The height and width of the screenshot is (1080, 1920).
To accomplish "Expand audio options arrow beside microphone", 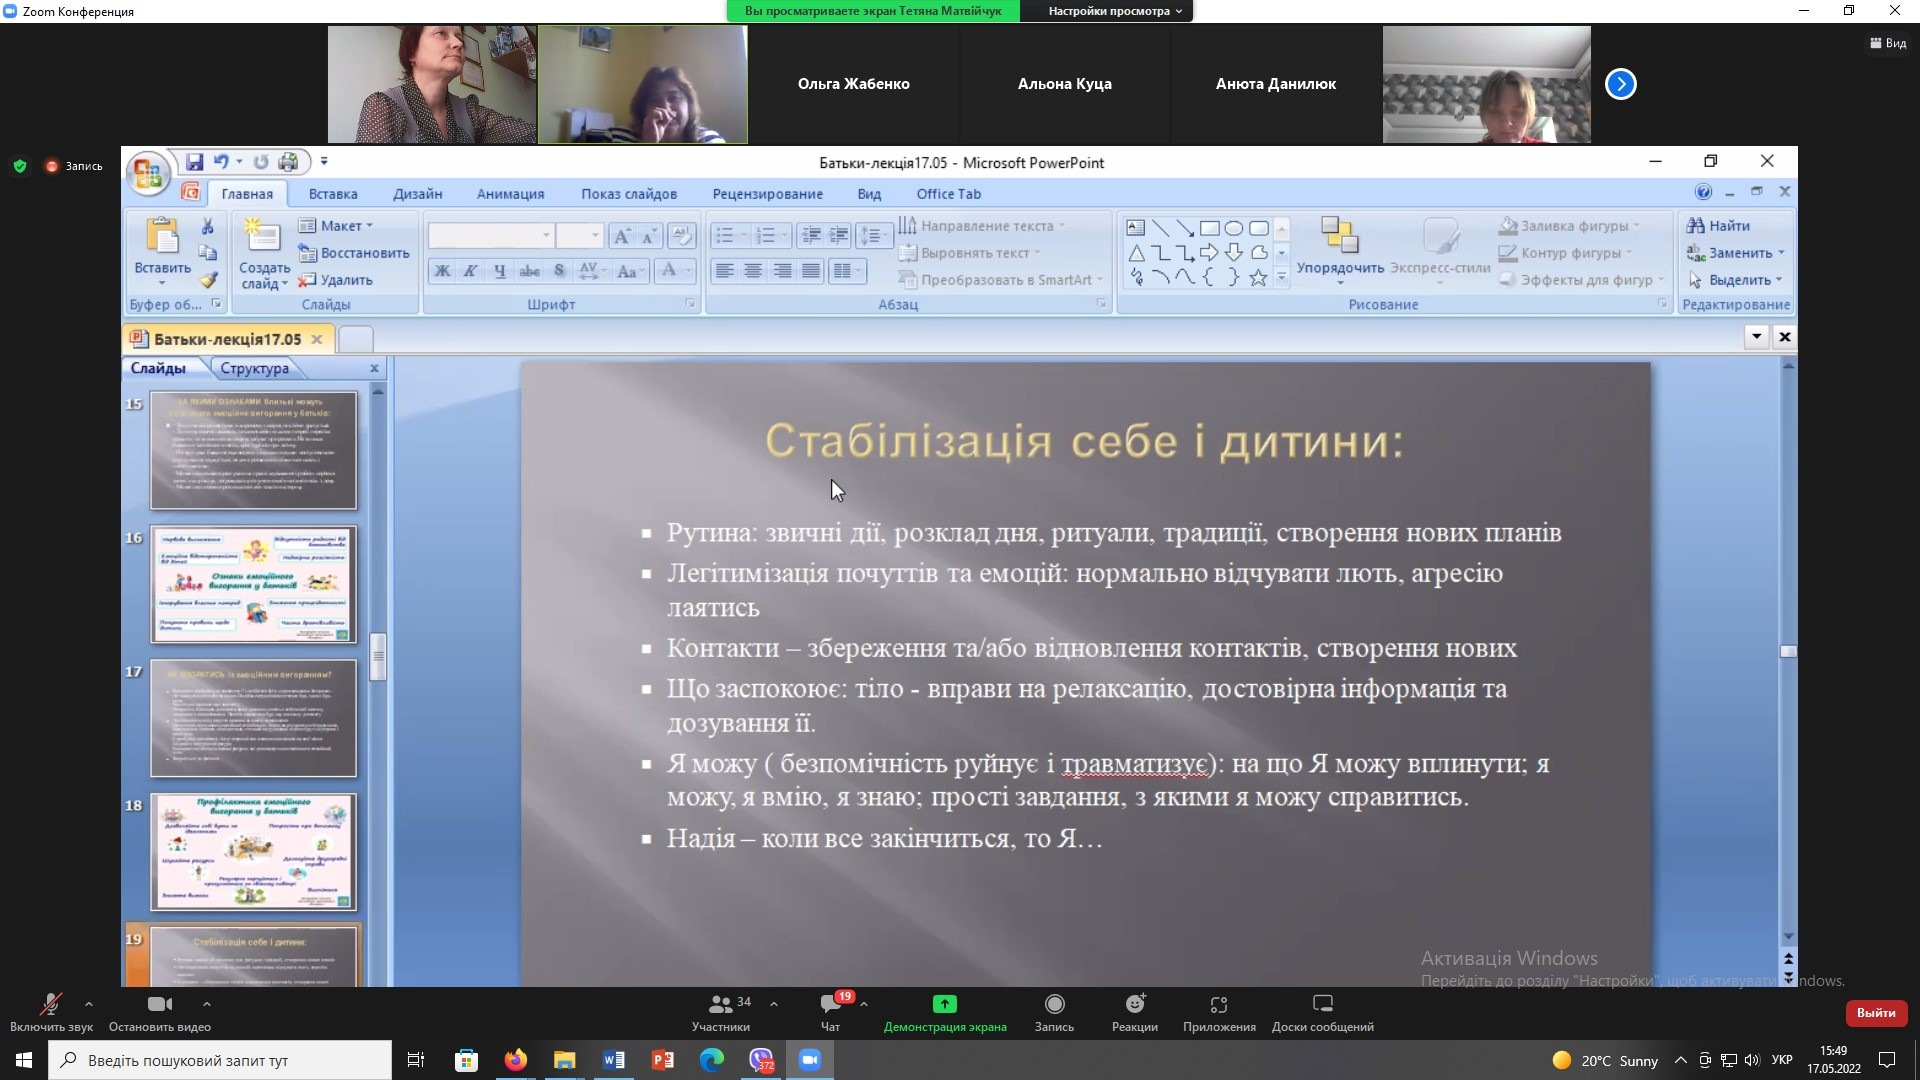I will click(89, 1003).
